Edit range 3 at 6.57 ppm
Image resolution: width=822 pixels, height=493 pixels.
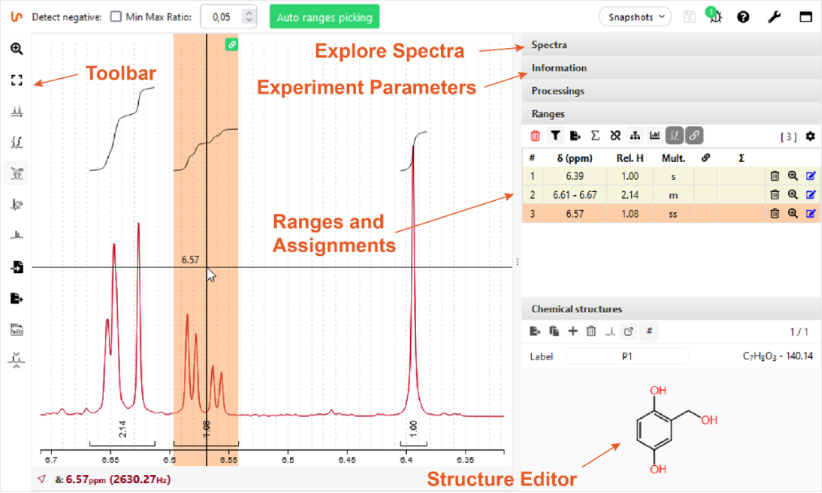click(x=810, y=213)
